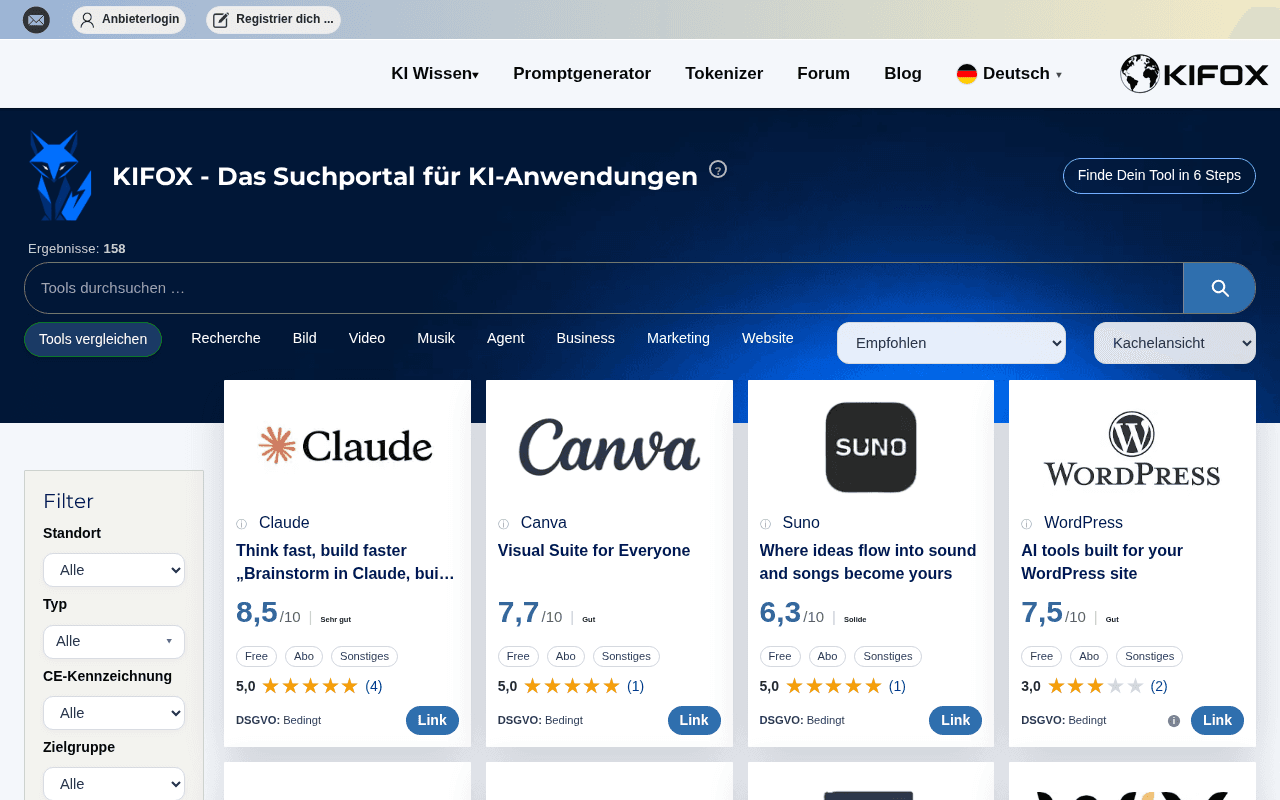This screenshot has height=800, width=1280.
Task: Click the Sonstiges tag on Suno card
Action: pos(888,657)
